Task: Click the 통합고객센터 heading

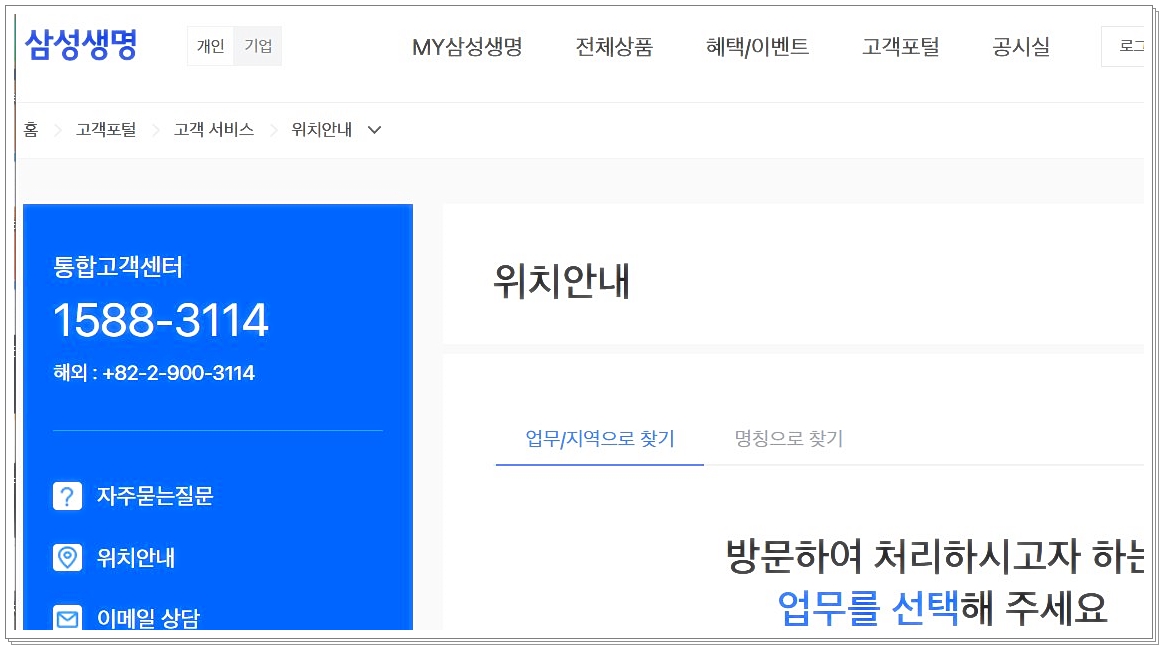Action: [117, 266]
